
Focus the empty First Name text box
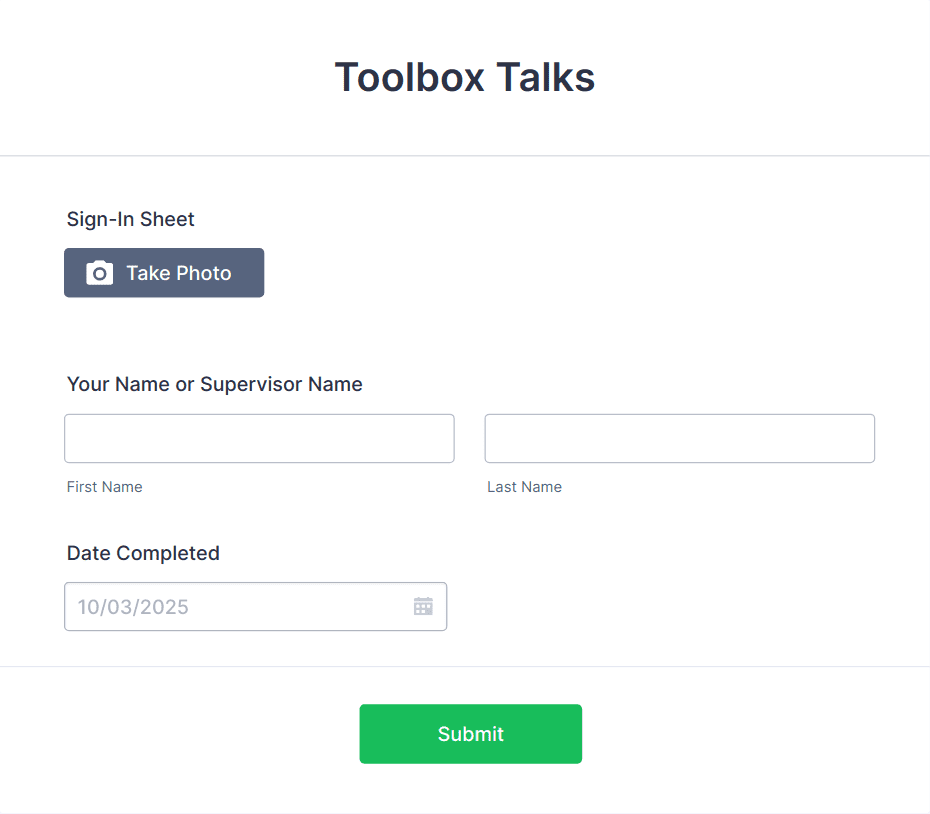point(259,438)
